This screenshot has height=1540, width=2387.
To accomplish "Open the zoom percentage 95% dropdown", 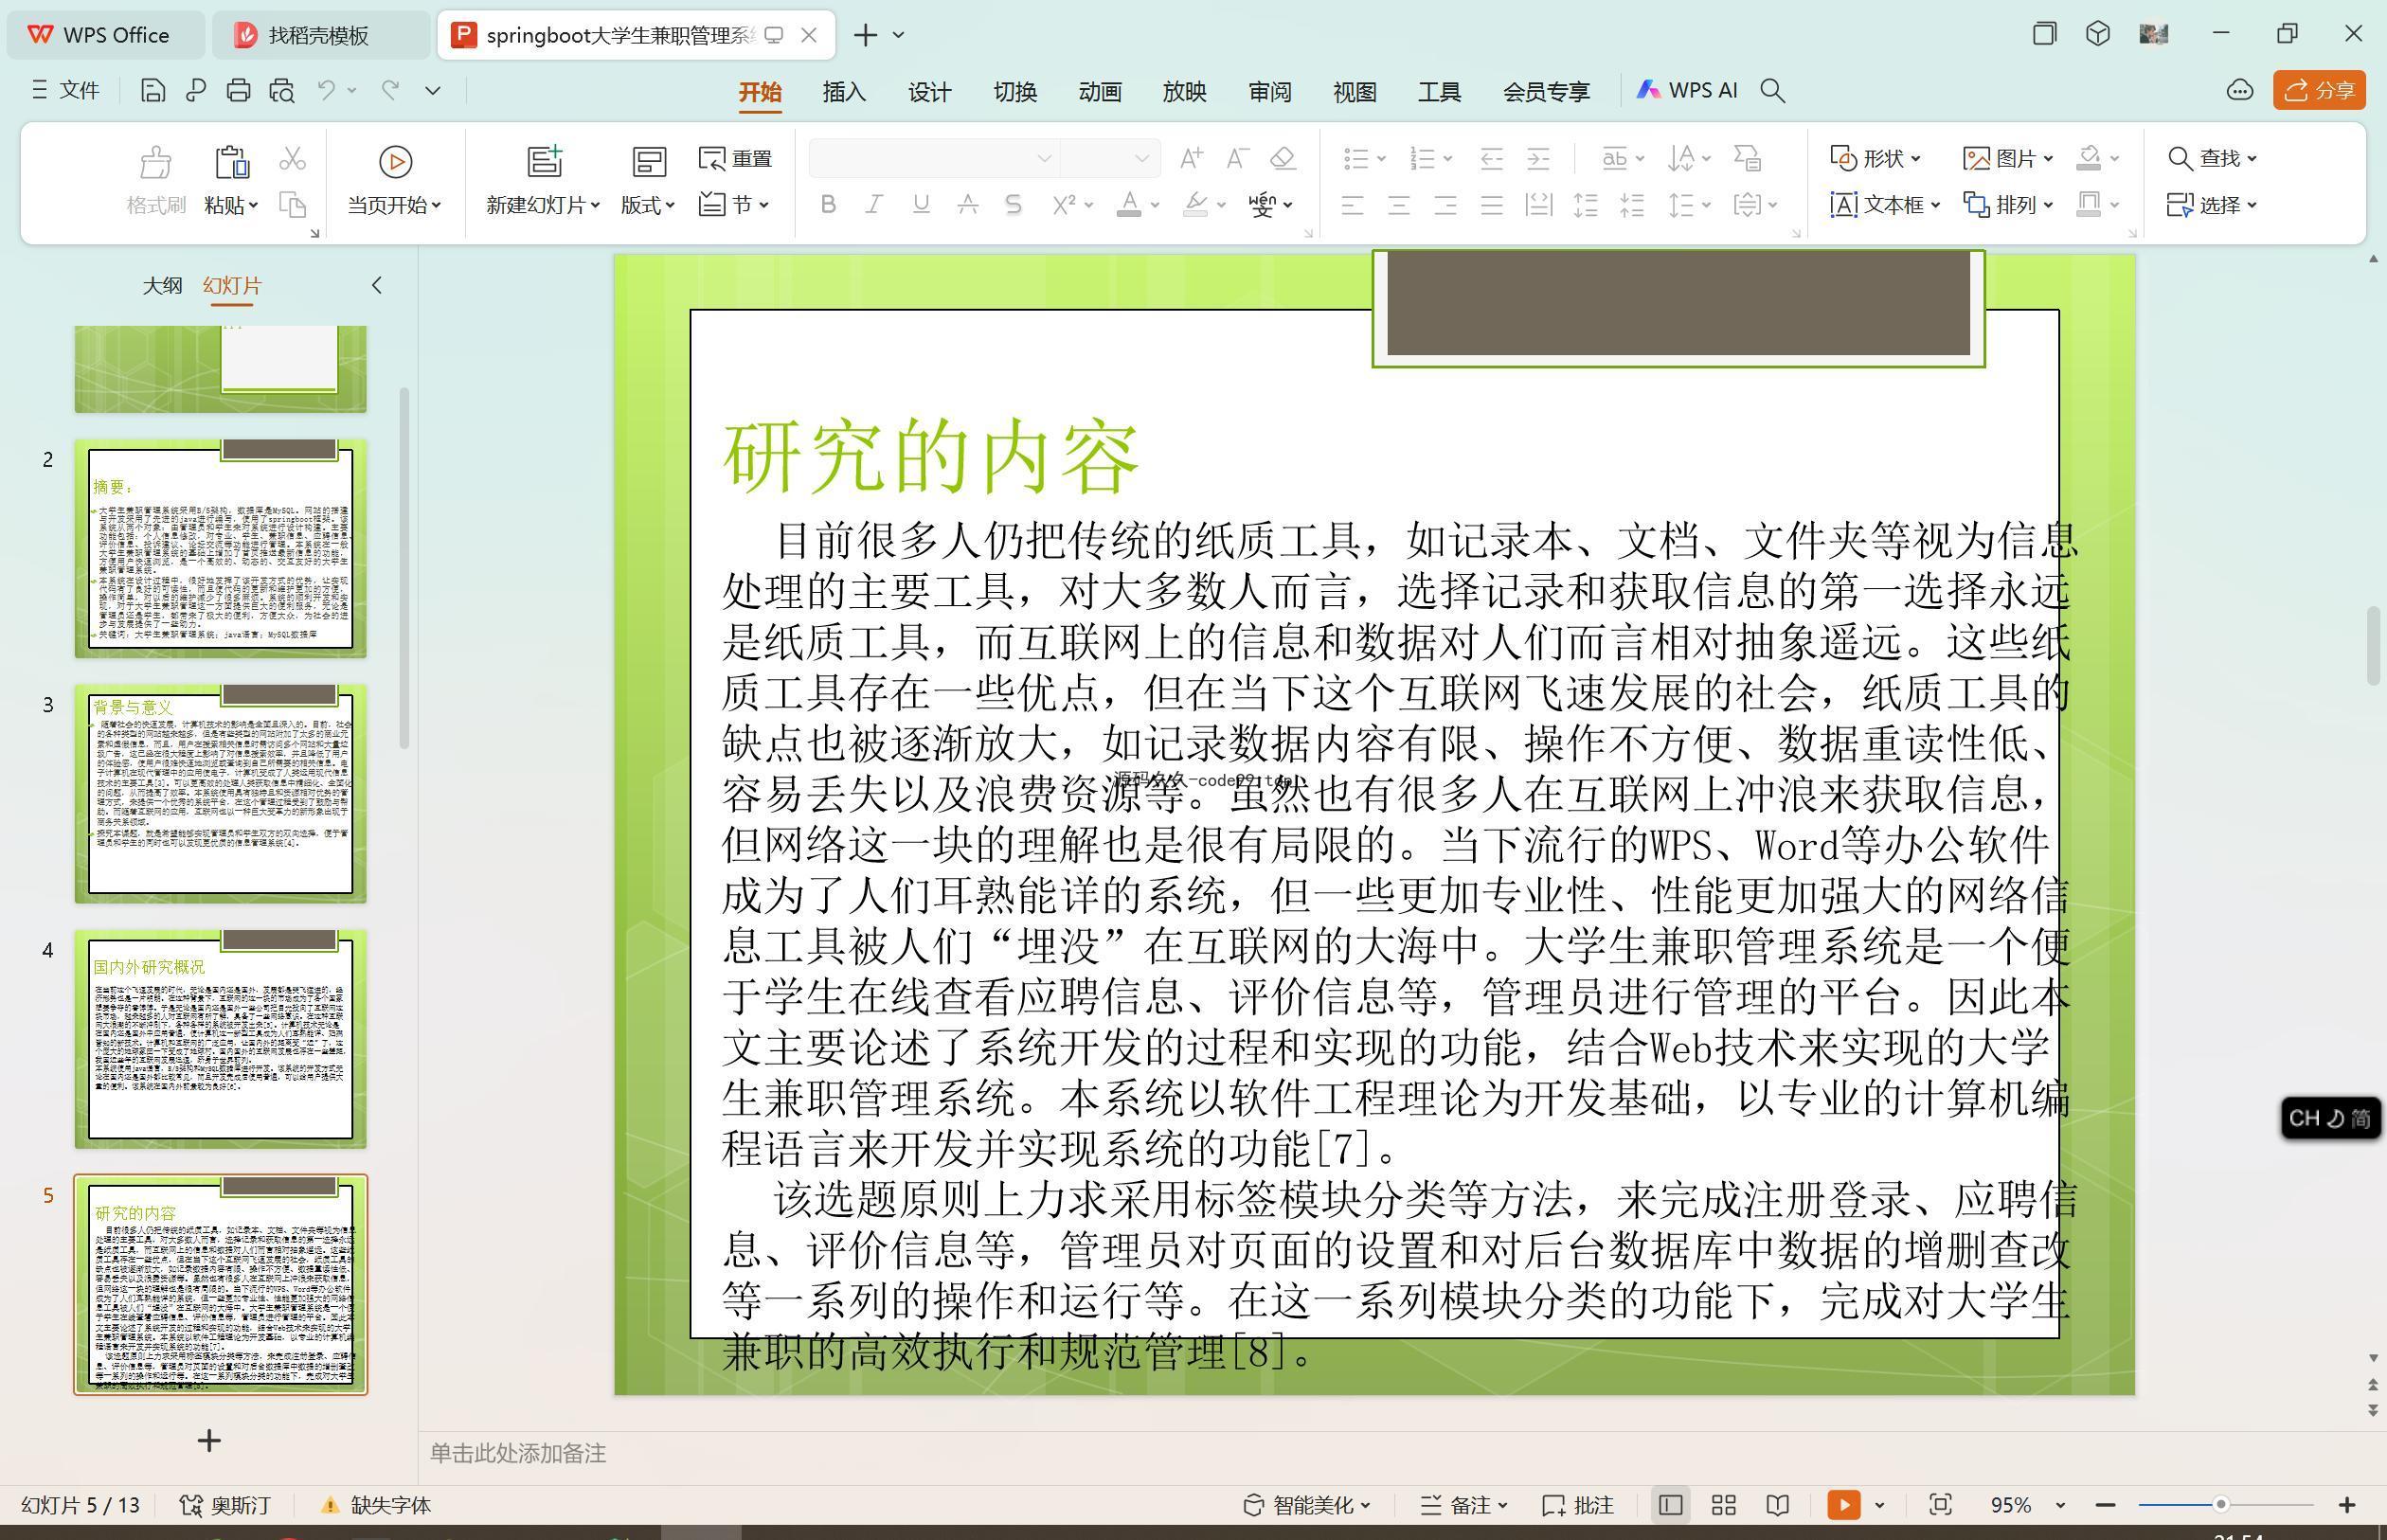I will [2060, 1505].
